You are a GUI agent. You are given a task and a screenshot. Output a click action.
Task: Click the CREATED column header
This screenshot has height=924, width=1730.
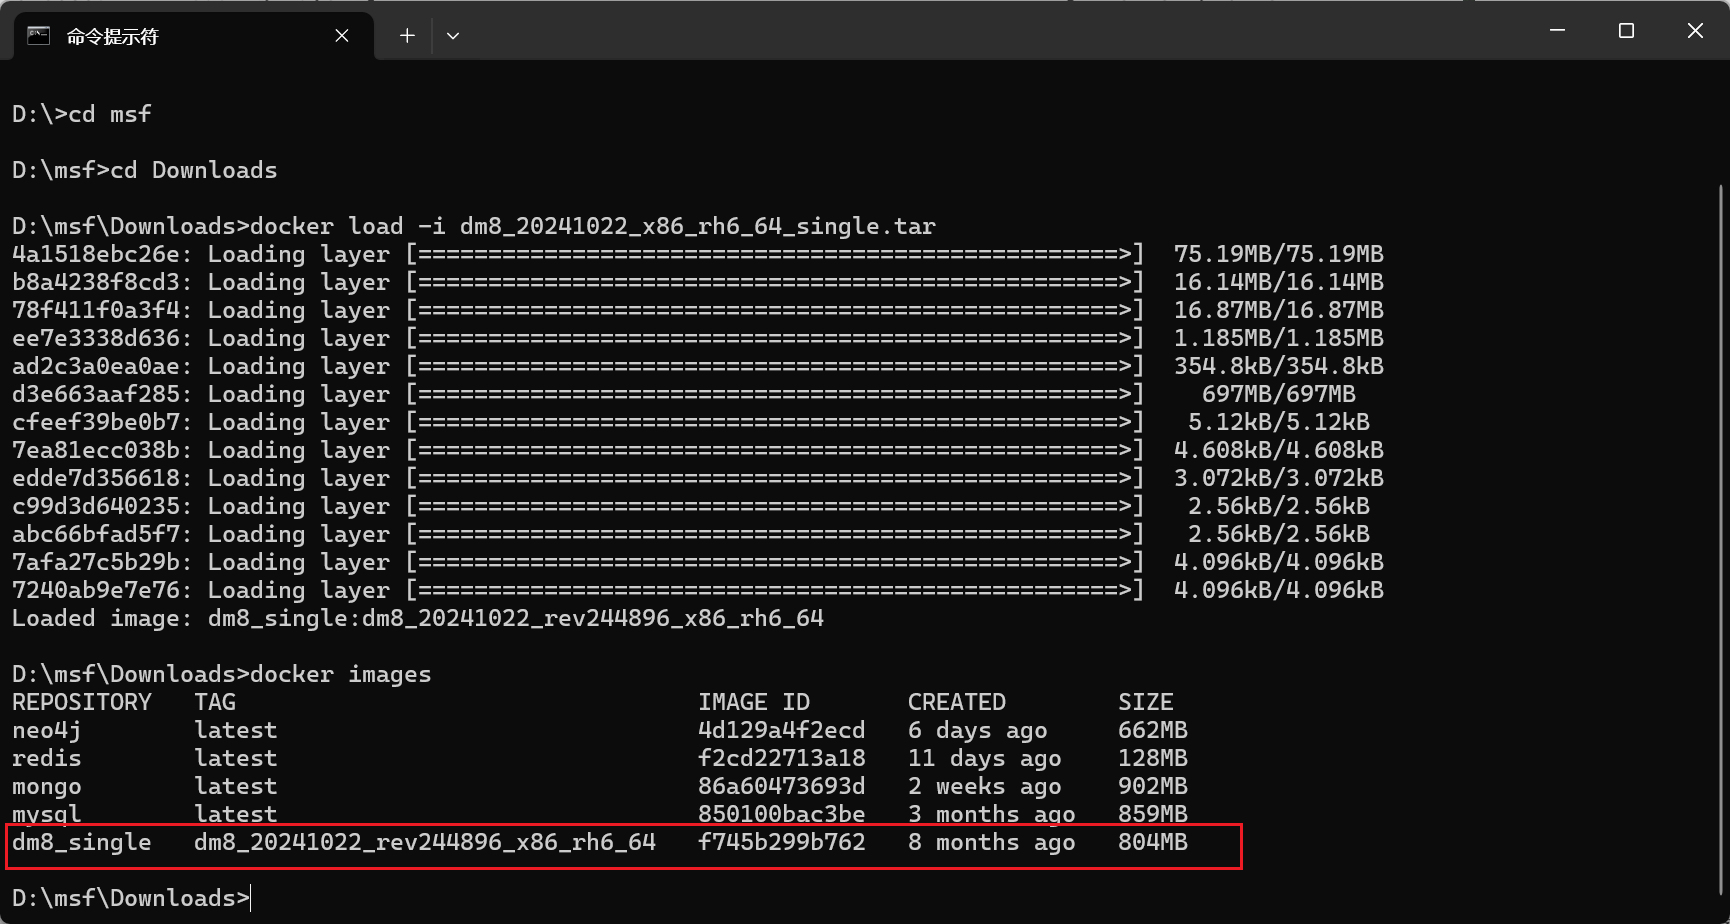coord(957,702)
